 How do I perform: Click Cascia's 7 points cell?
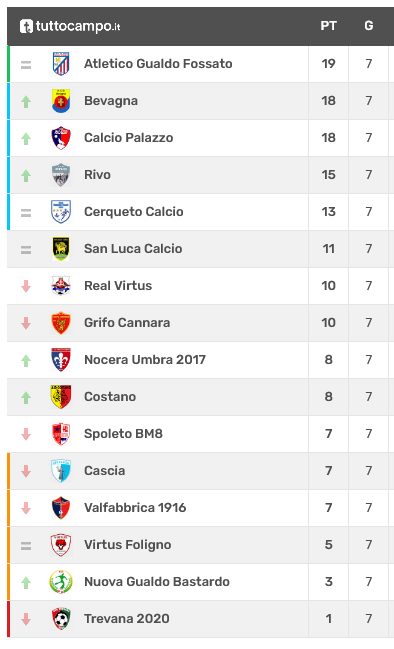pos(329,471)
